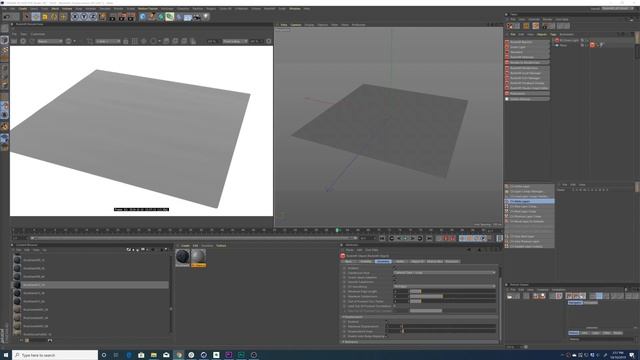
Task: Click the Redshift tag on Plane object
Action: pyautogui.click(x=592, y=44)
